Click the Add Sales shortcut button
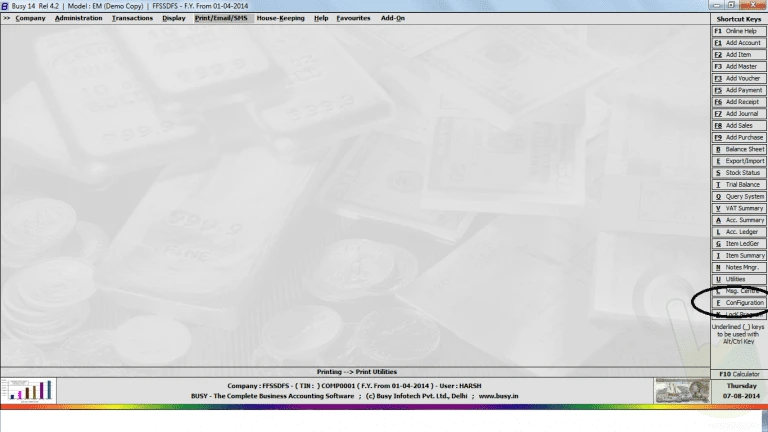 (739, 125)
